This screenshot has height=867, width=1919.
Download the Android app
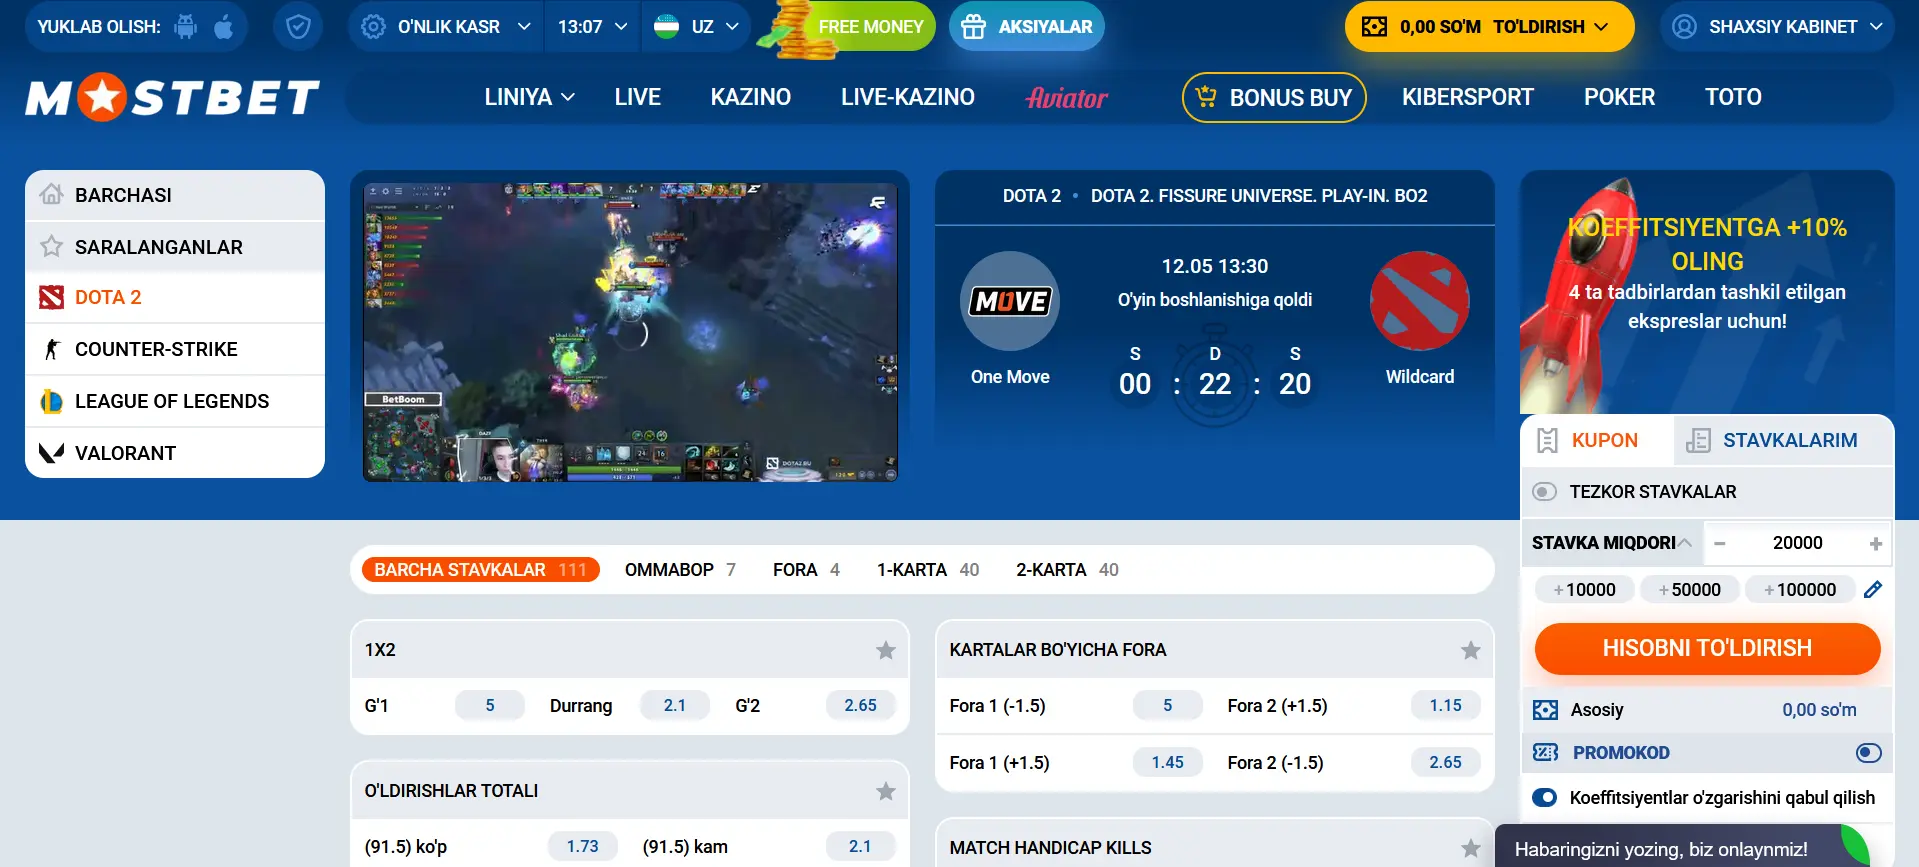[186, 27]
